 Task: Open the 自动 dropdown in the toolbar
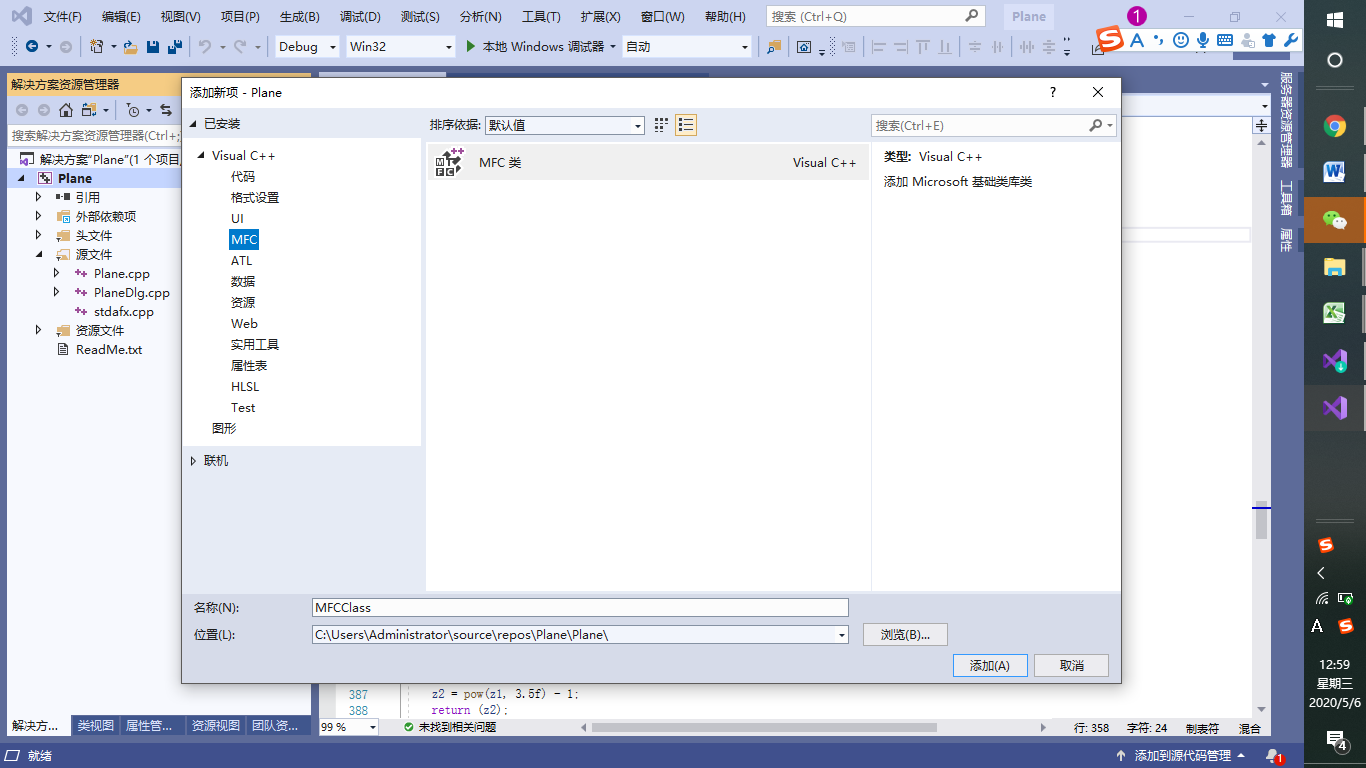click(x=686, y=47)
